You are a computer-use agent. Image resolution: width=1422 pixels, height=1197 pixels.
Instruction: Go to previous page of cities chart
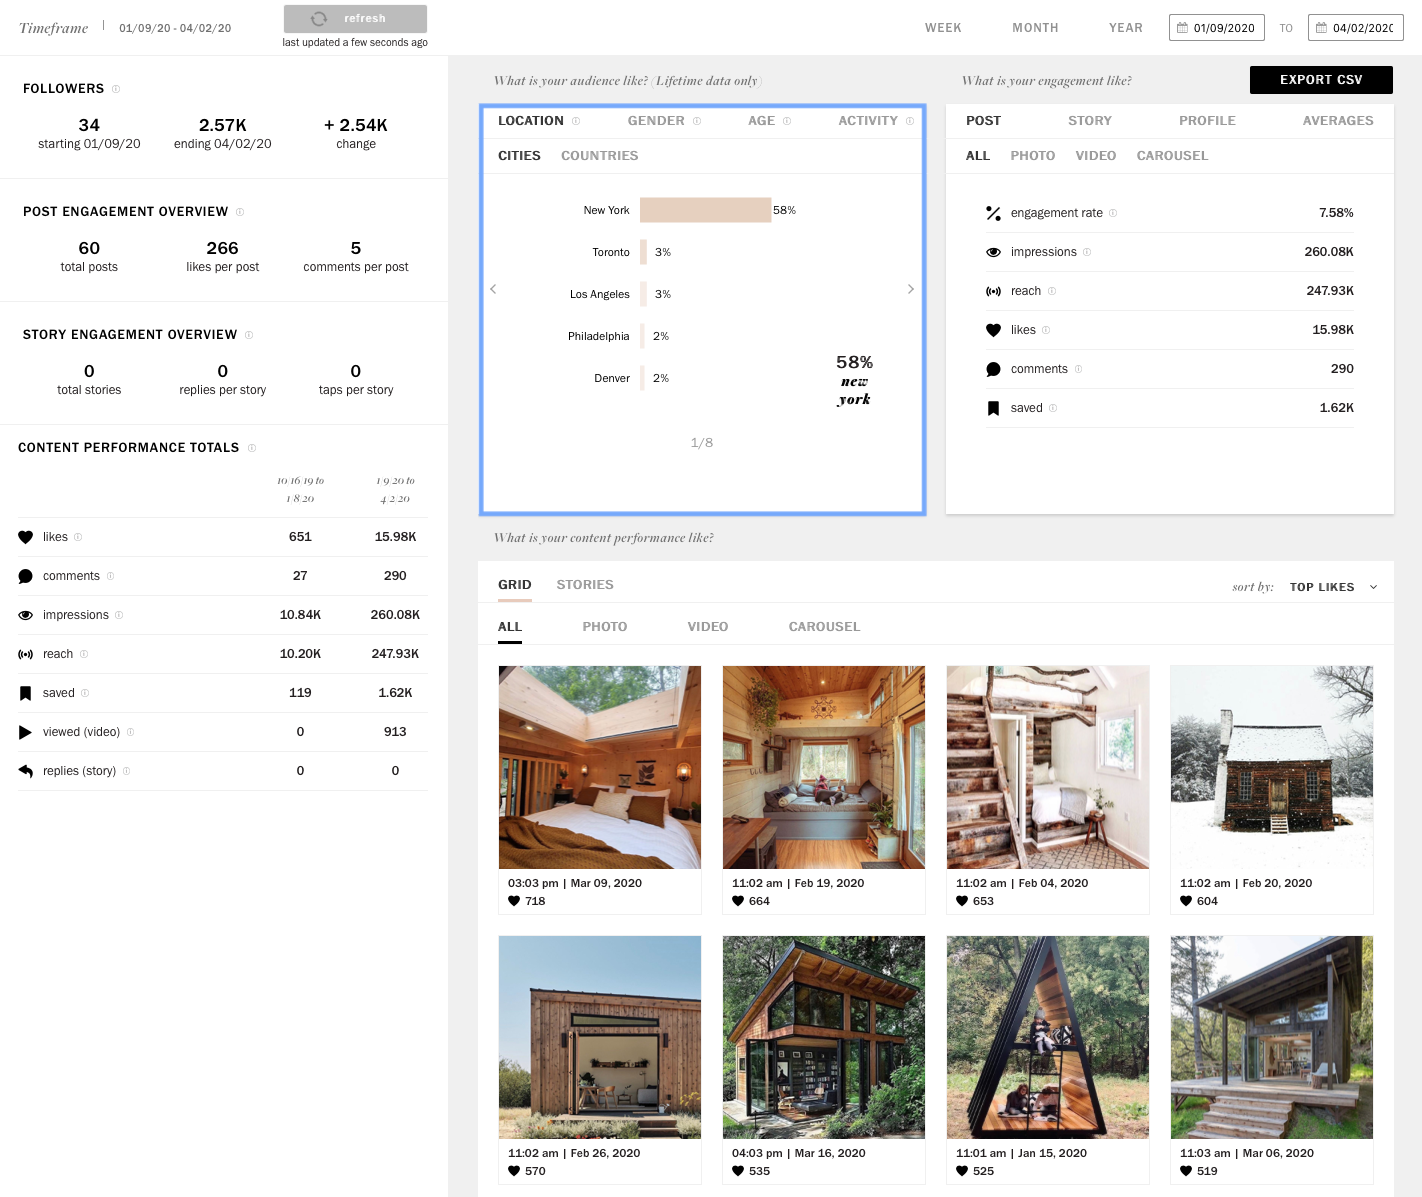[x=493, y=289]
